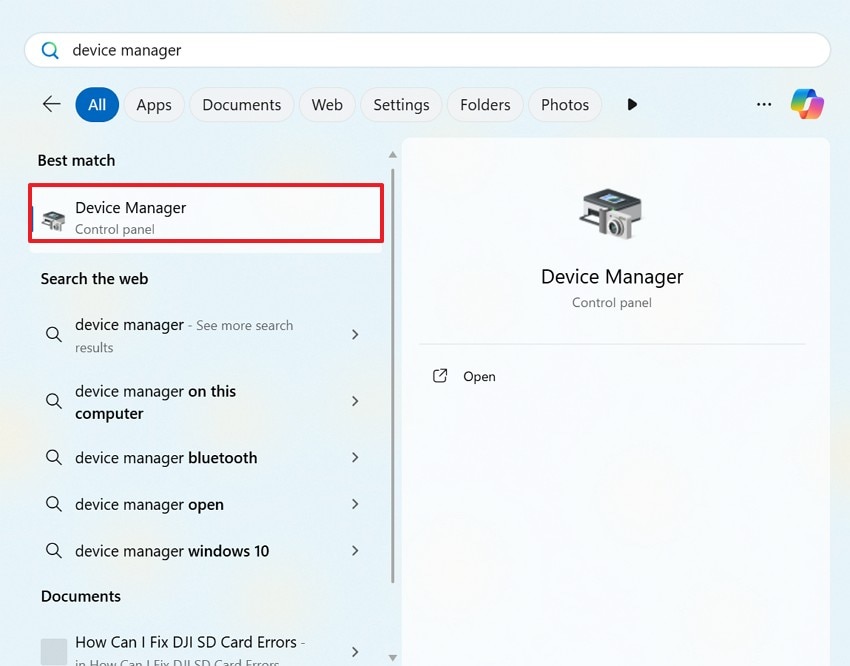Image resolution: width=850 pixels, height=666 pixels.
Task: Switch to the Settings filter tab
Action: [x=401, y=104]
